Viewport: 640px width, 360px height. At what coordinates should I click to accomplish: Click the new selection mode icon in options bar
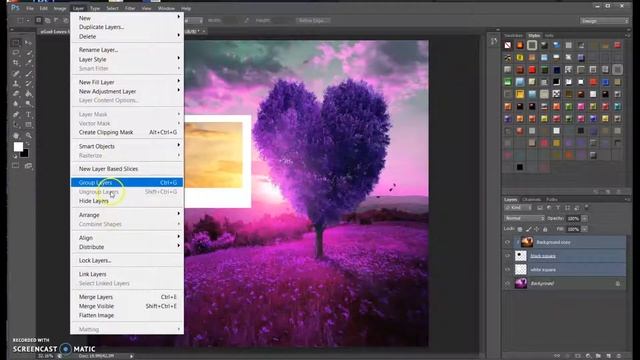click(38, 20)
